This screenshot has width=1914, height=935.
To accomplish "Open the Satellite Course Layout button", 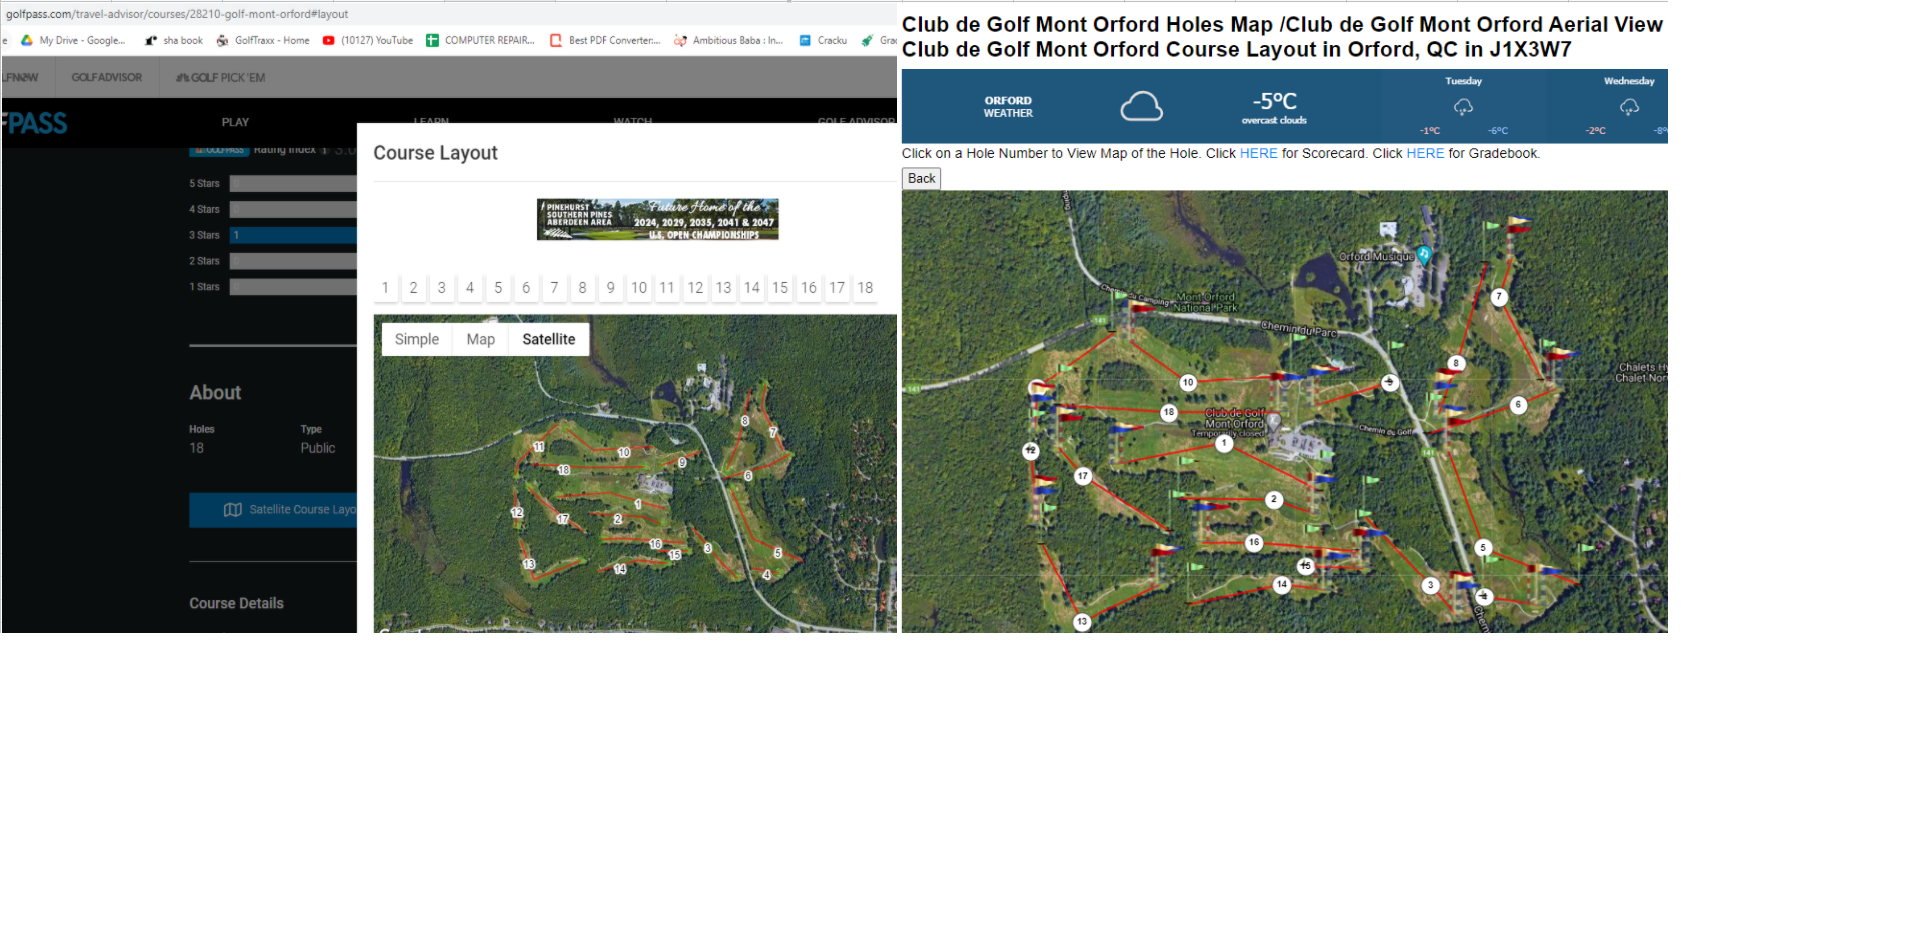I will [x=273, y=510].
